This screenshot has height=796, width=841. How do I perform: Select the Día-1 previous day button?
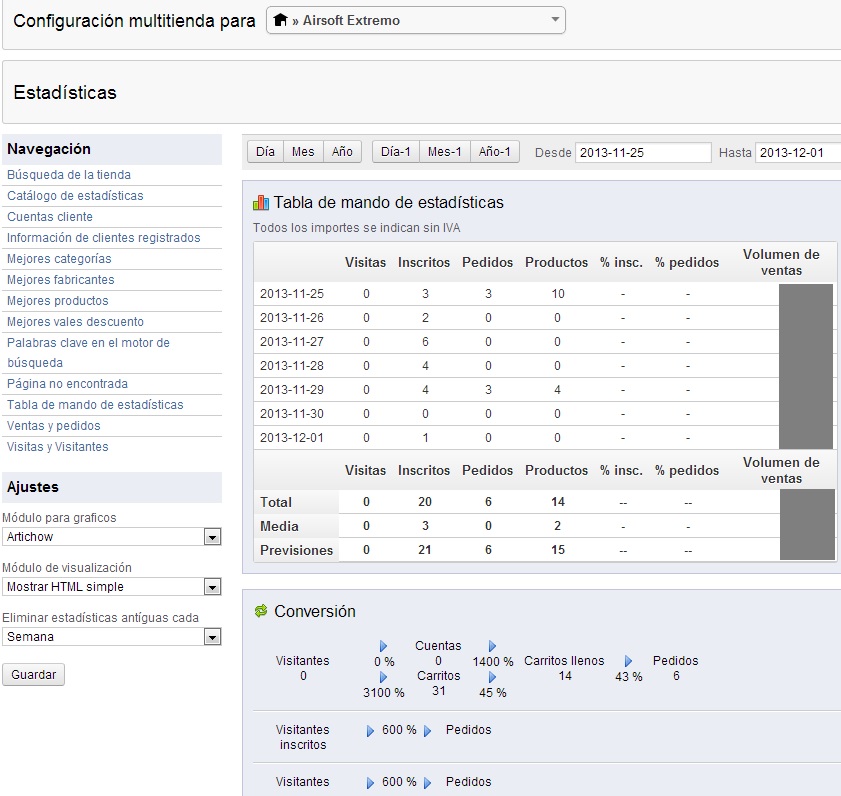click(396, 152)
